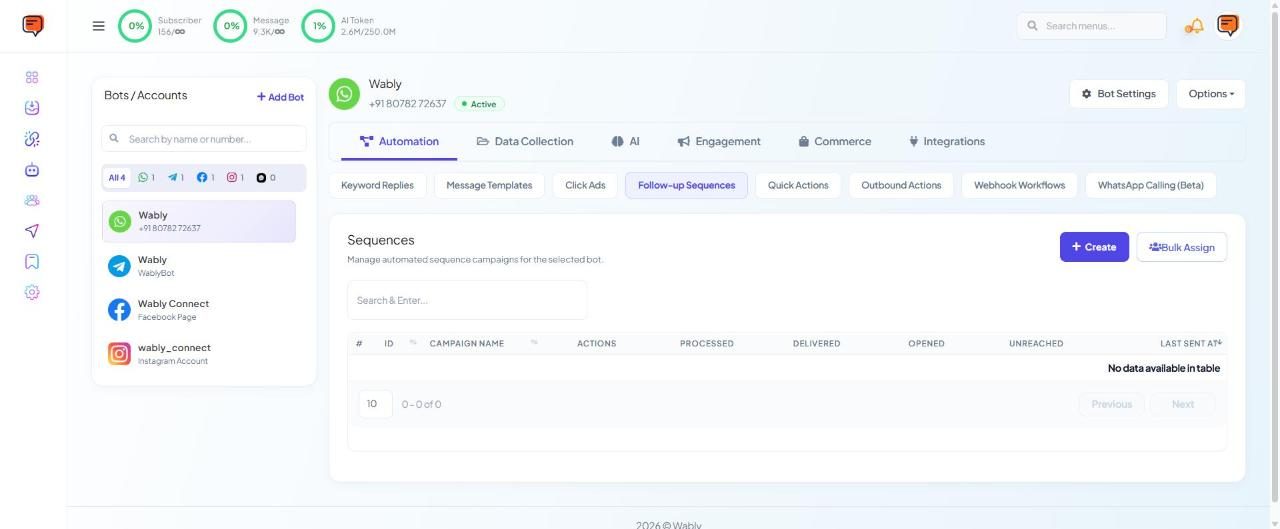Open WhatsApp Calling (Beta) sub-tab

[1151, 185]
